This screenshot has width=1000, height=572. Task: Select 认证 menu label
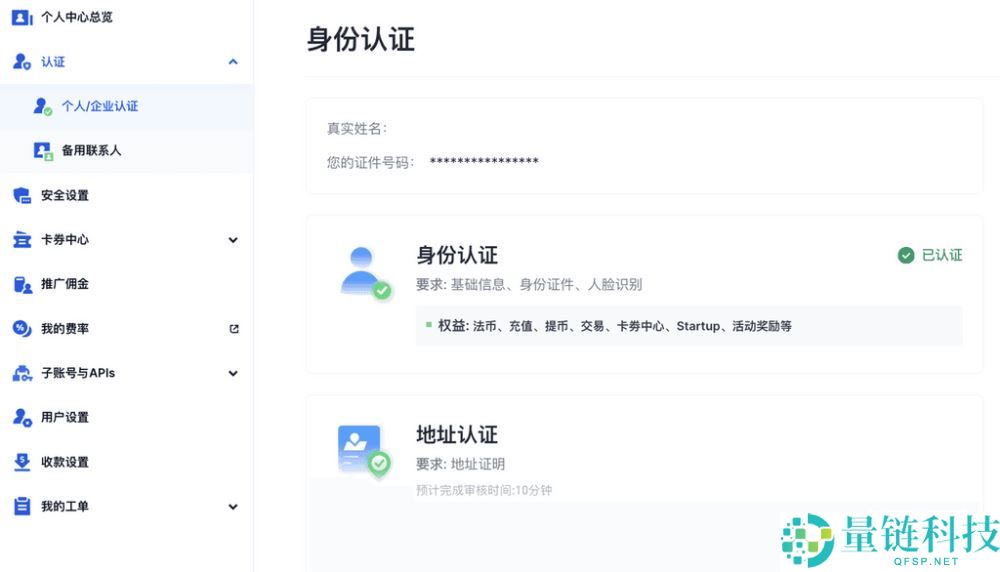(x=53, y=62)
